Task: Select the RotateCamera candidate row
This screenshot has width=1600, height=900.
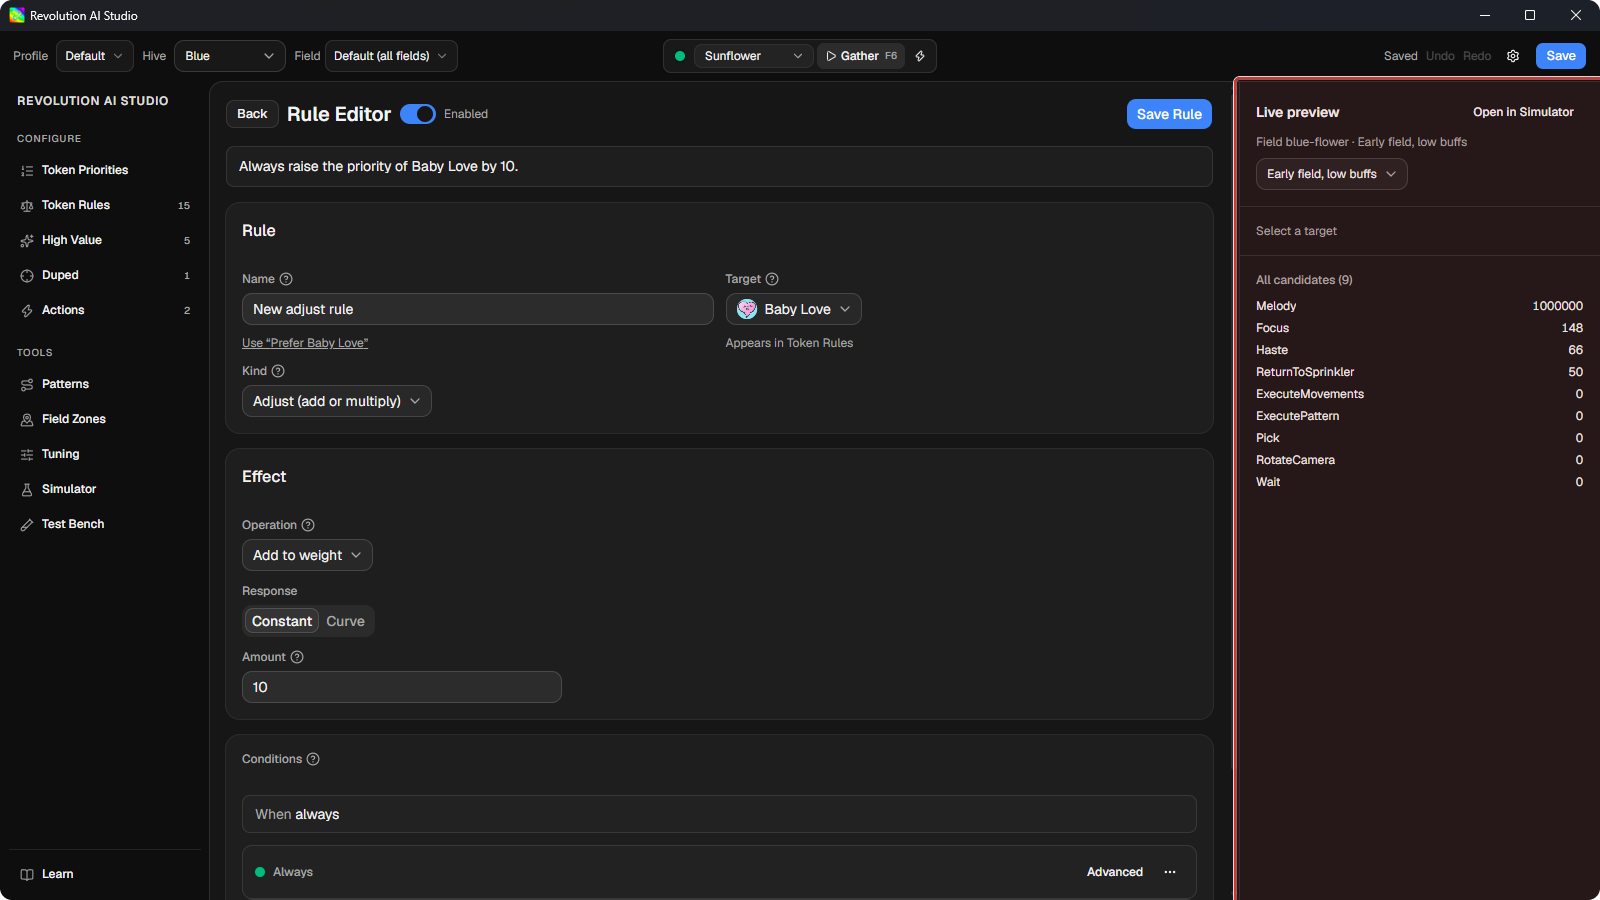Action: tap(1419, 460)
